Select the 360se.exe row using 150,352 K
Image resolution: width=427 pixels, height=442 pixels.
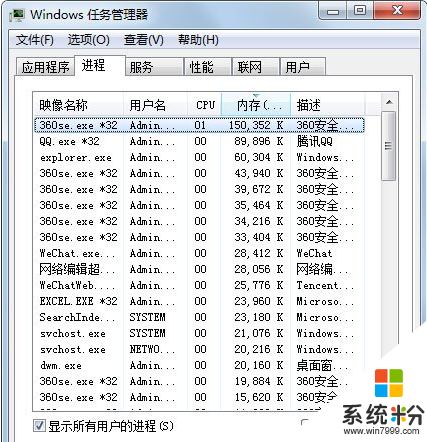pos(199,125)
